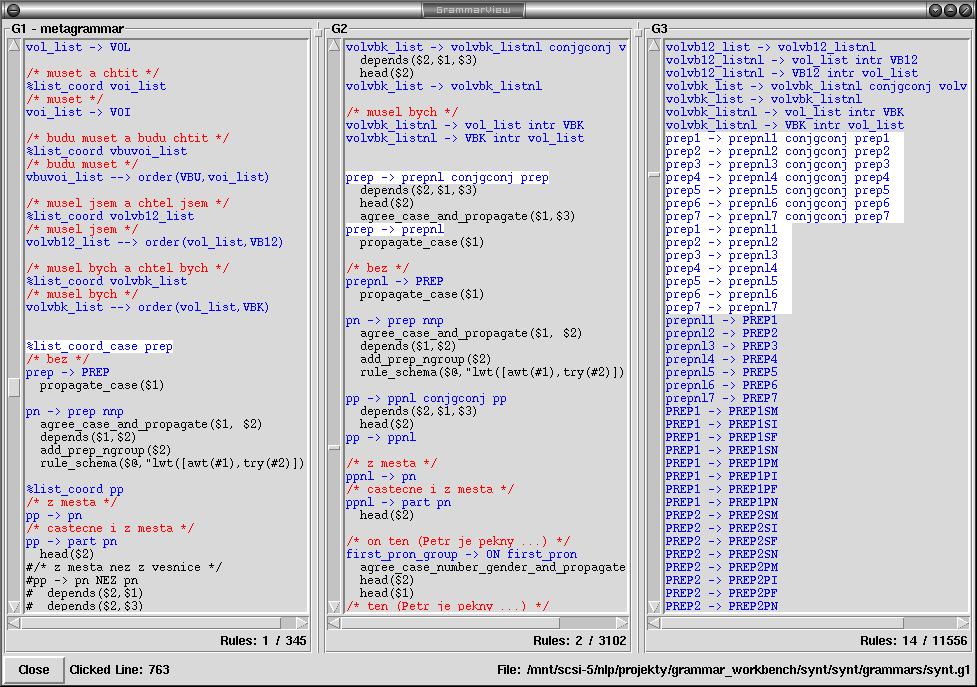Viewport: 977px width, 687px height.
Task: Click the GrammarView title label
Action: 473,9
